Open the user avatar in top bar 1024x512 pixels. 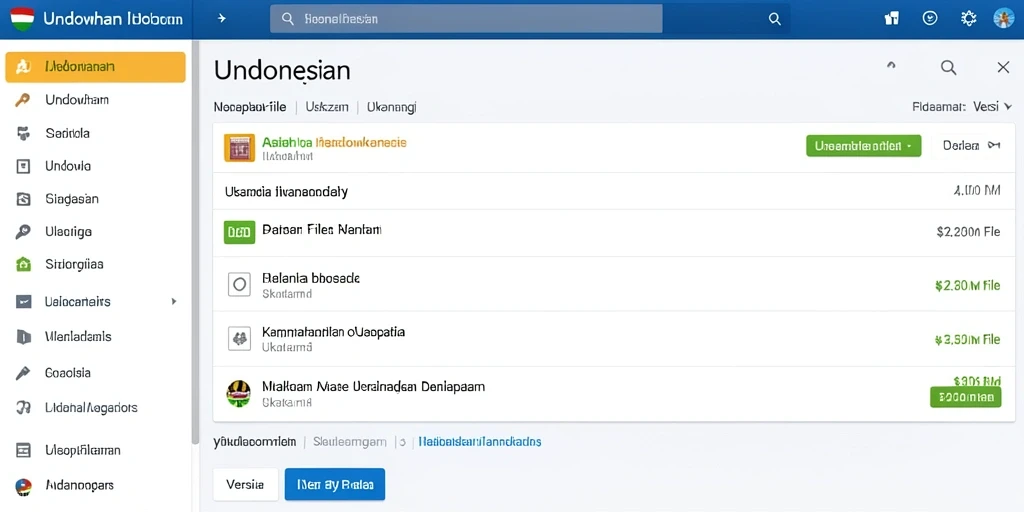click(x=1003, y=18)
